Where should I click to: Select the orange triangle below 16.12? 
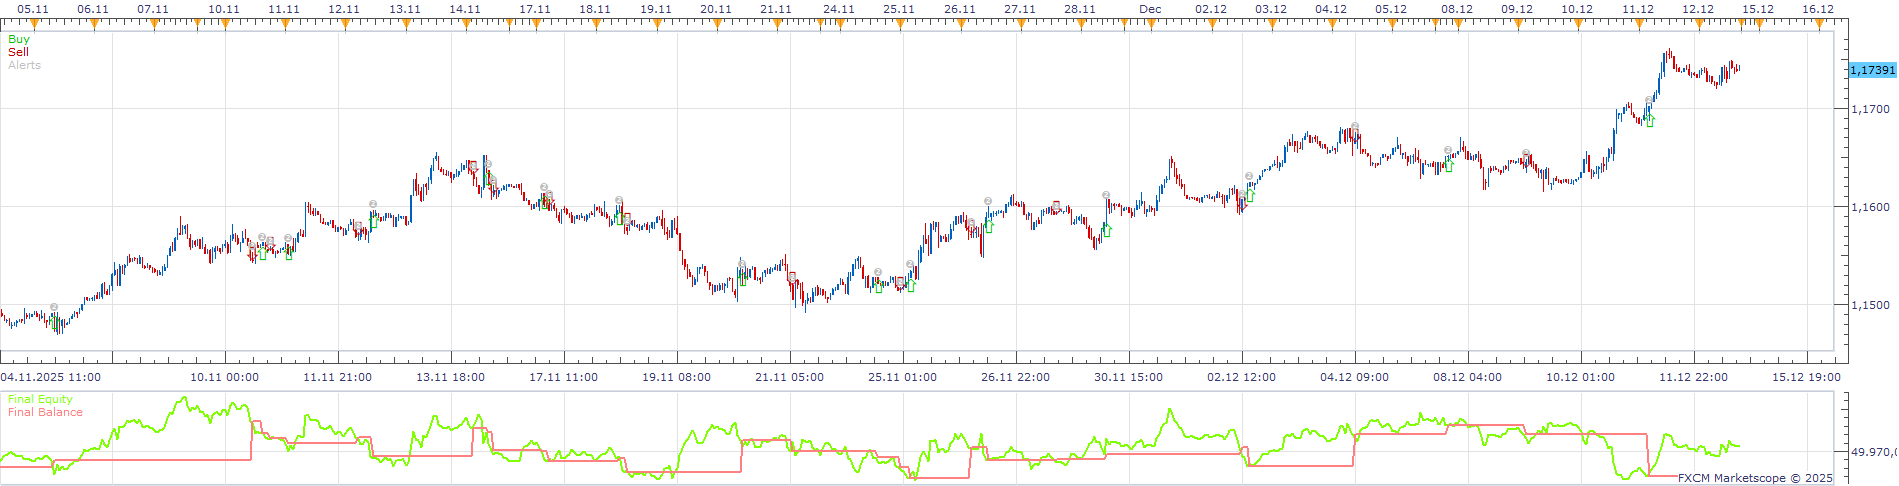tap(1818, 24)
